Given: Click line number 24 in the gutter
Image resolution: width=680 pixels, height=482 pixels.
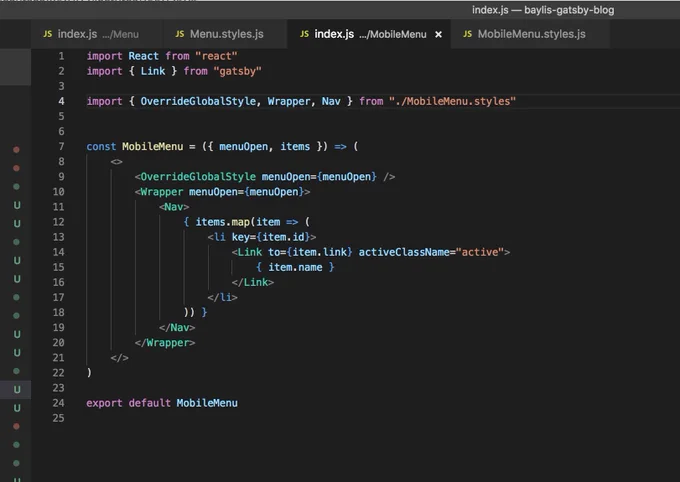Looking at the screenshot, I should click(x=59, y=403).
